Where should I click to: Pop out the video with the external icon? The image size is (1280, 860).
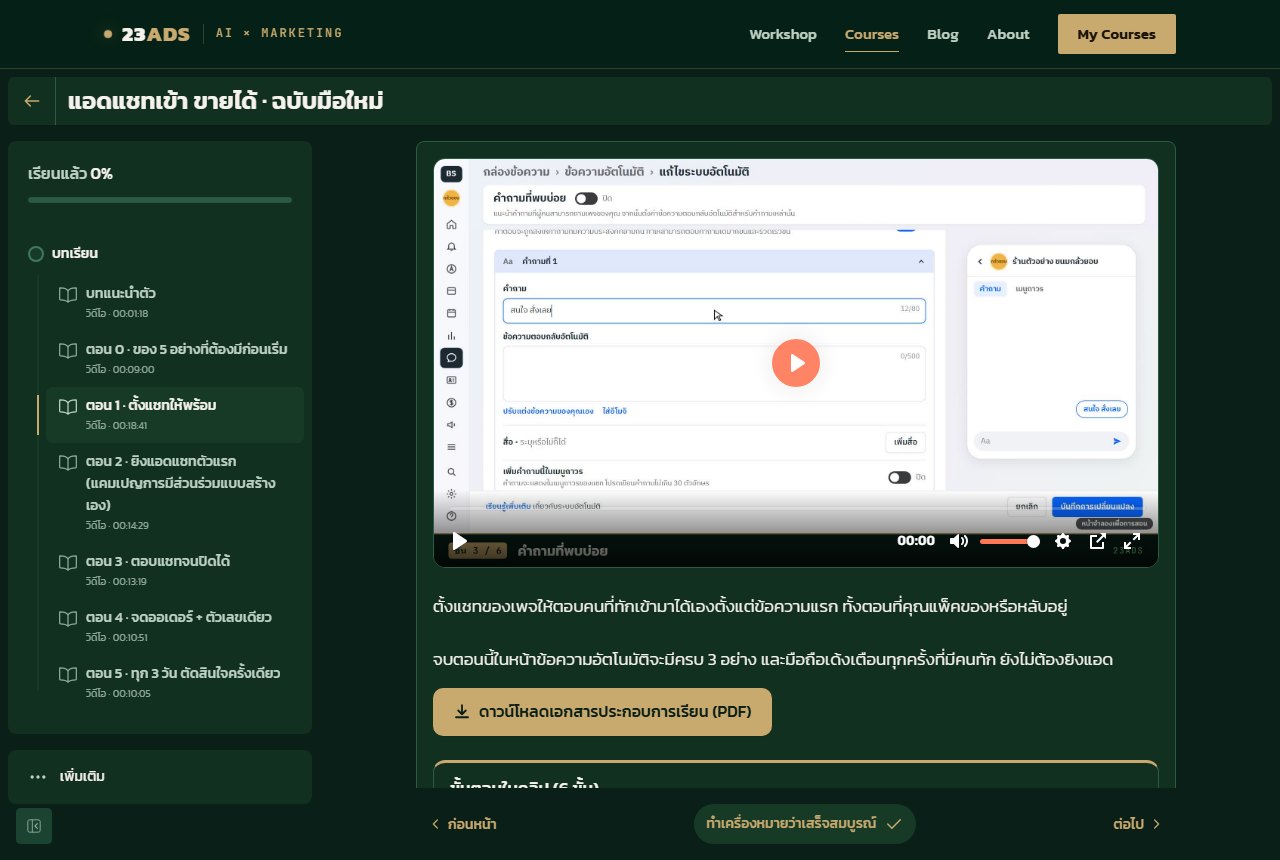coord(1097,541)
